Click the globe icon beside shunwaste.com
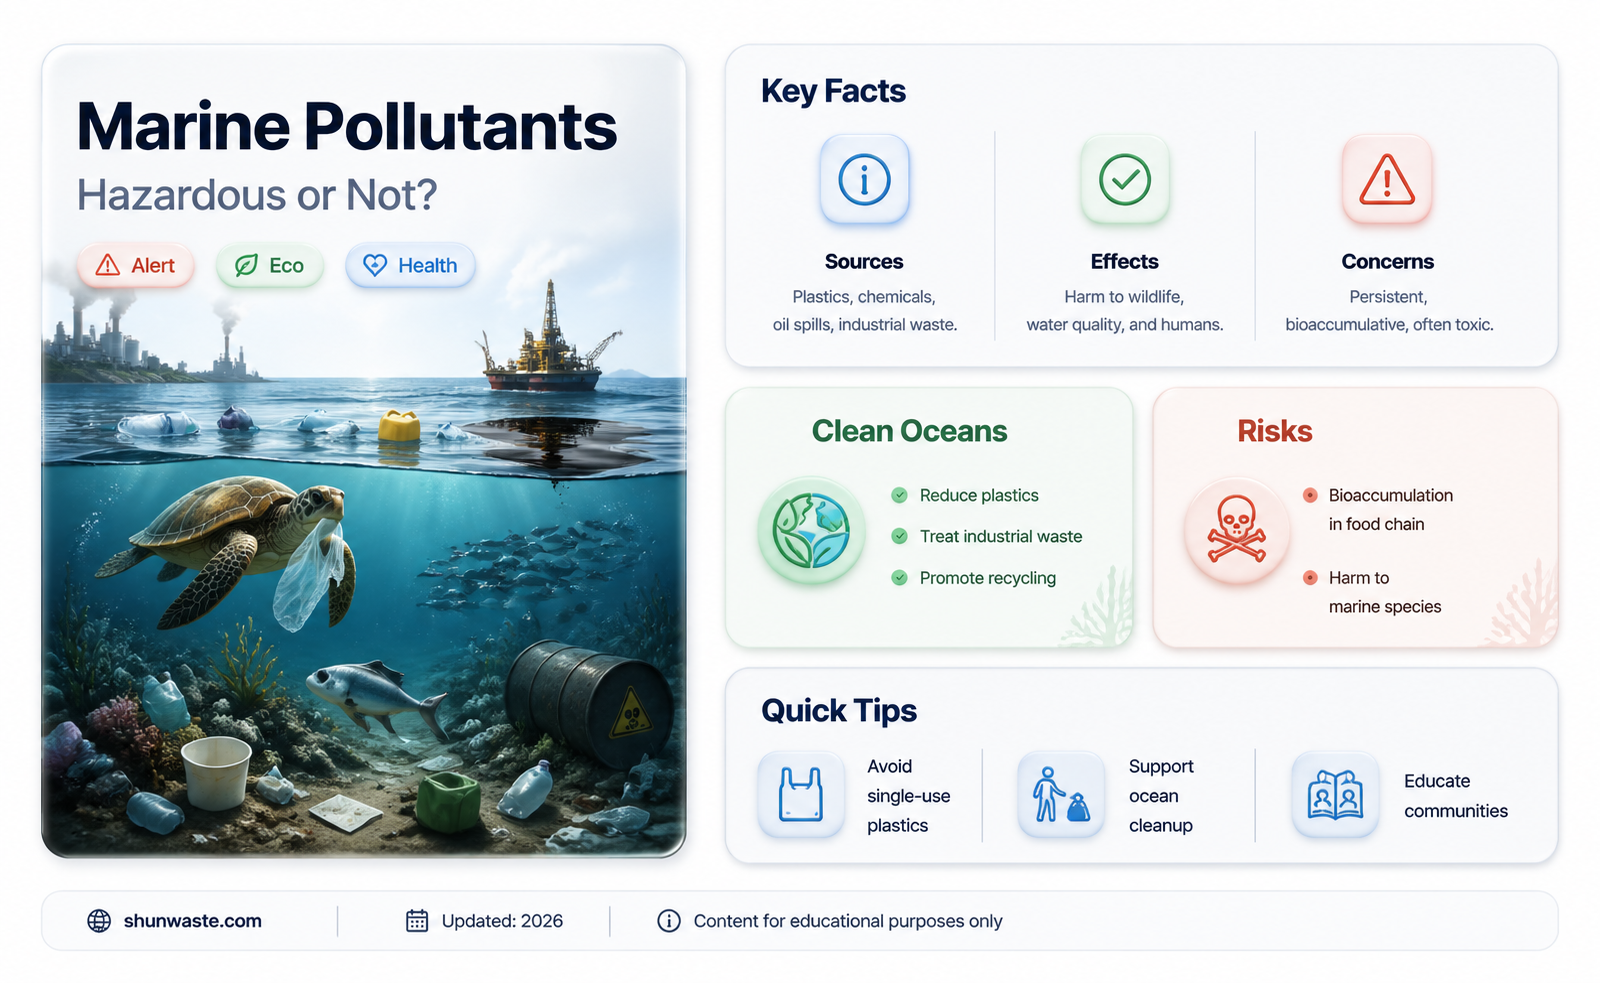This screenshot has width=1600, height=983. click(99, 921)
